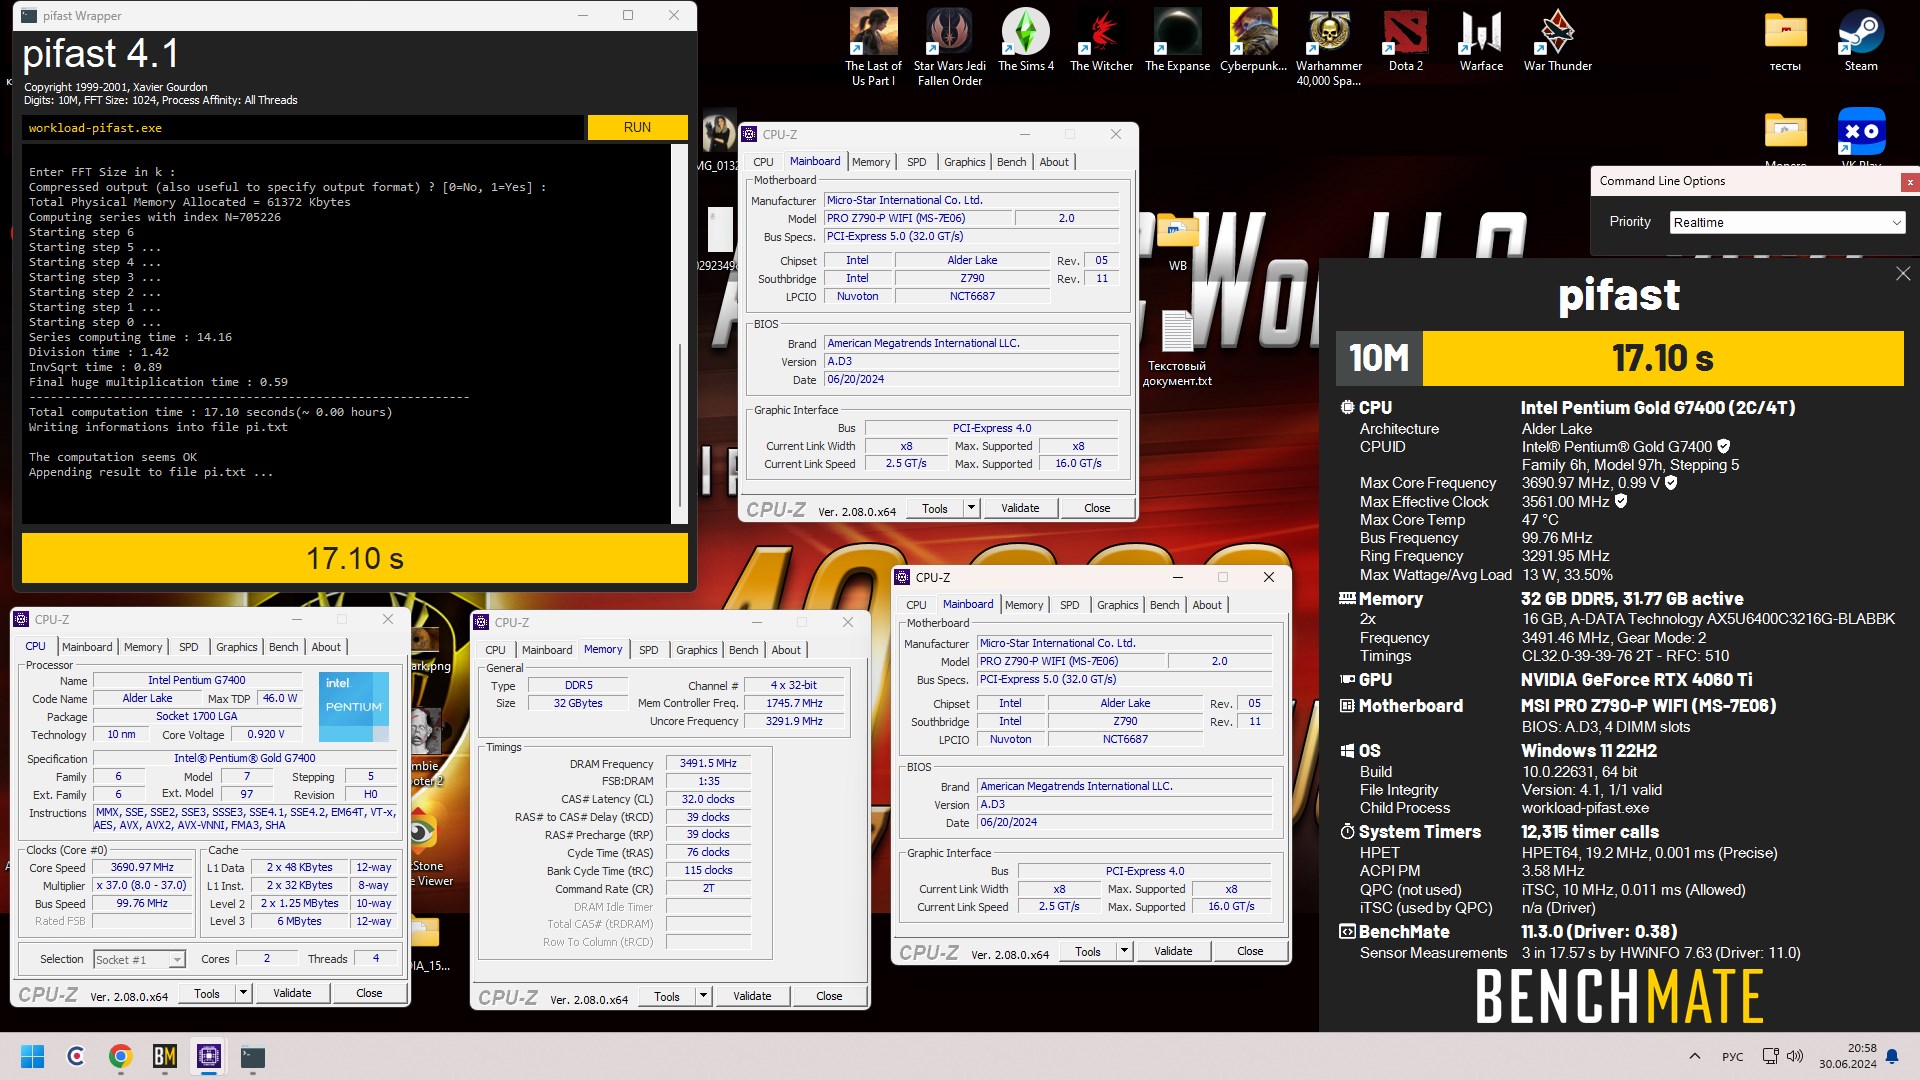Open notification bell in system tray
The height and width of the screenshot is (1080, 1920).
(1892, 1056)
